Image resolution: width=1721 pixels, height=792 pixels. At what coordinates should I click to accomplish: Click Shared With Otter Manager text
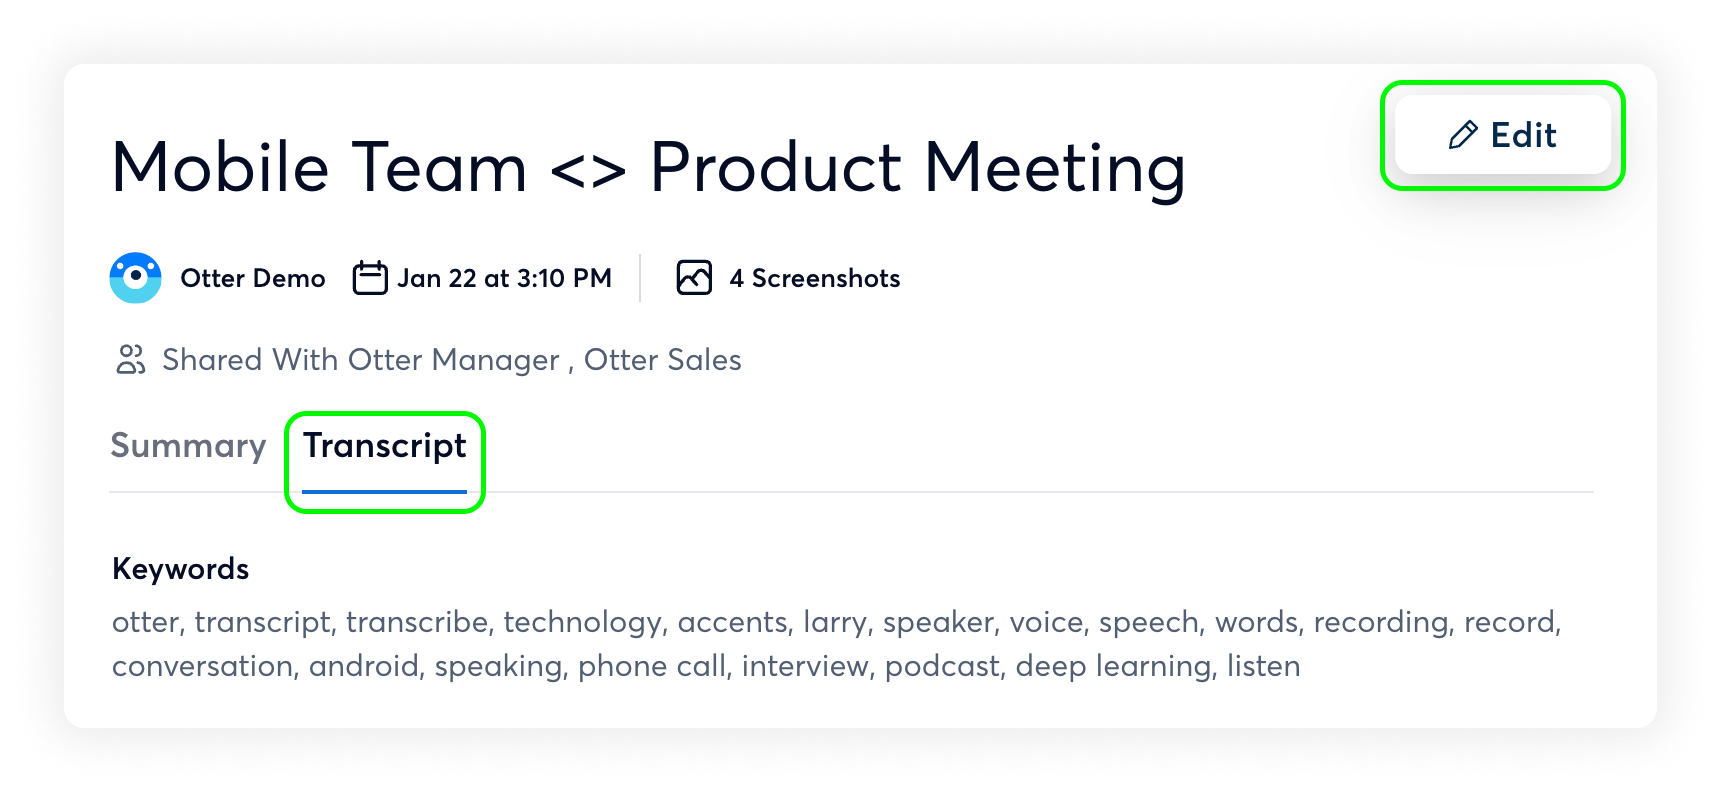[361, 360]
